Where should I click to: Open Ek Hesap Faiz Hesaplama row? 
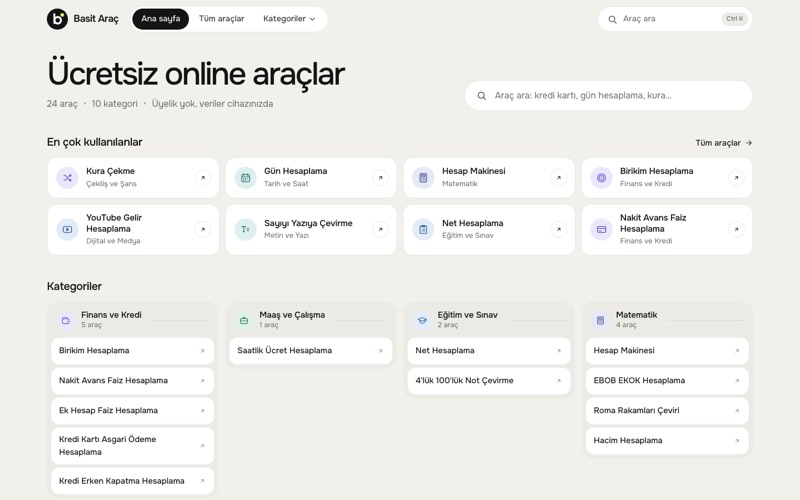pos(133,411)
